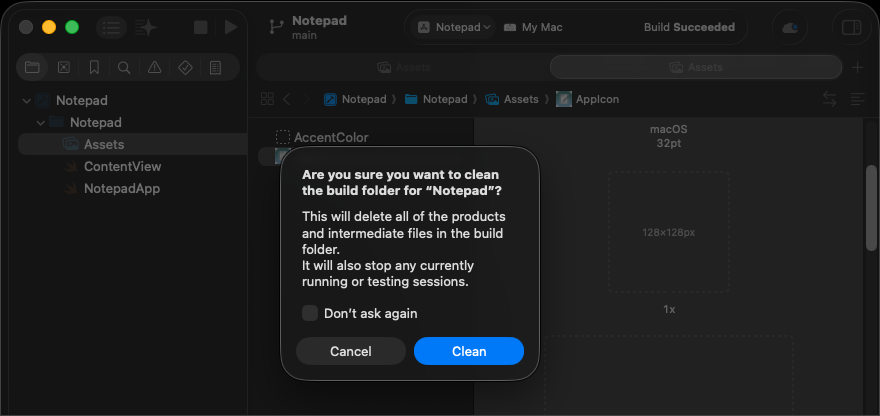
Task: Switch to the right Assets tab
Action: [695, 67]
